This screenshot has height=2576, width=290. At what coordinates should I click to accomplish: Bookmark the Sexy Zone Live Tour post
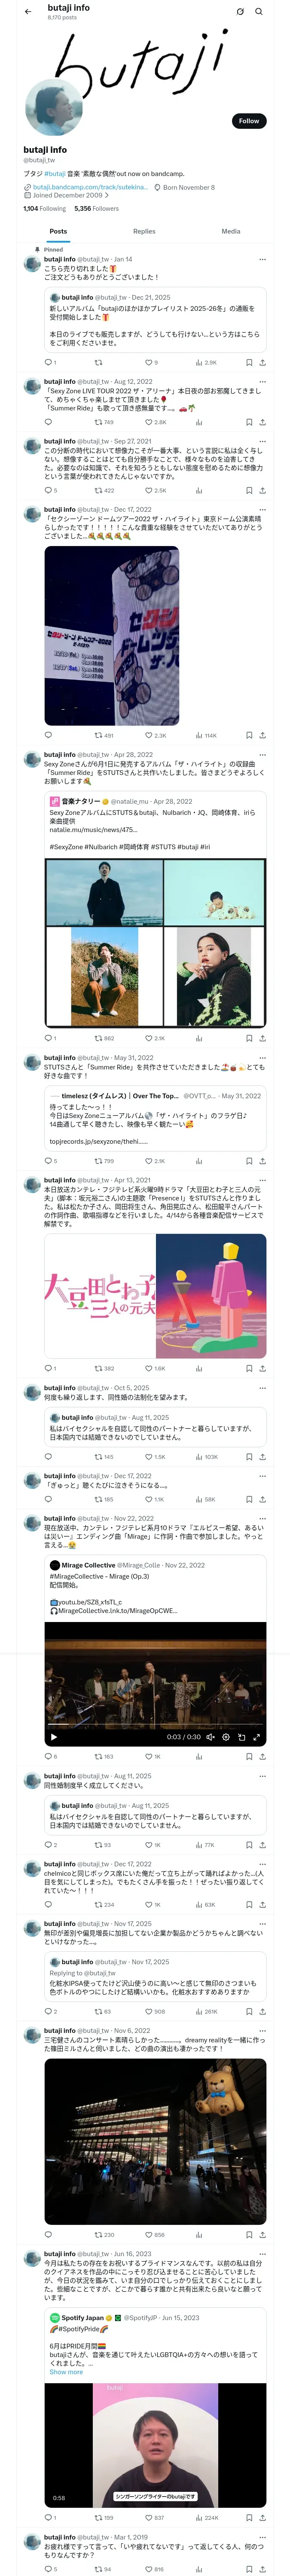pyautogui.click(x=249, y=422)
